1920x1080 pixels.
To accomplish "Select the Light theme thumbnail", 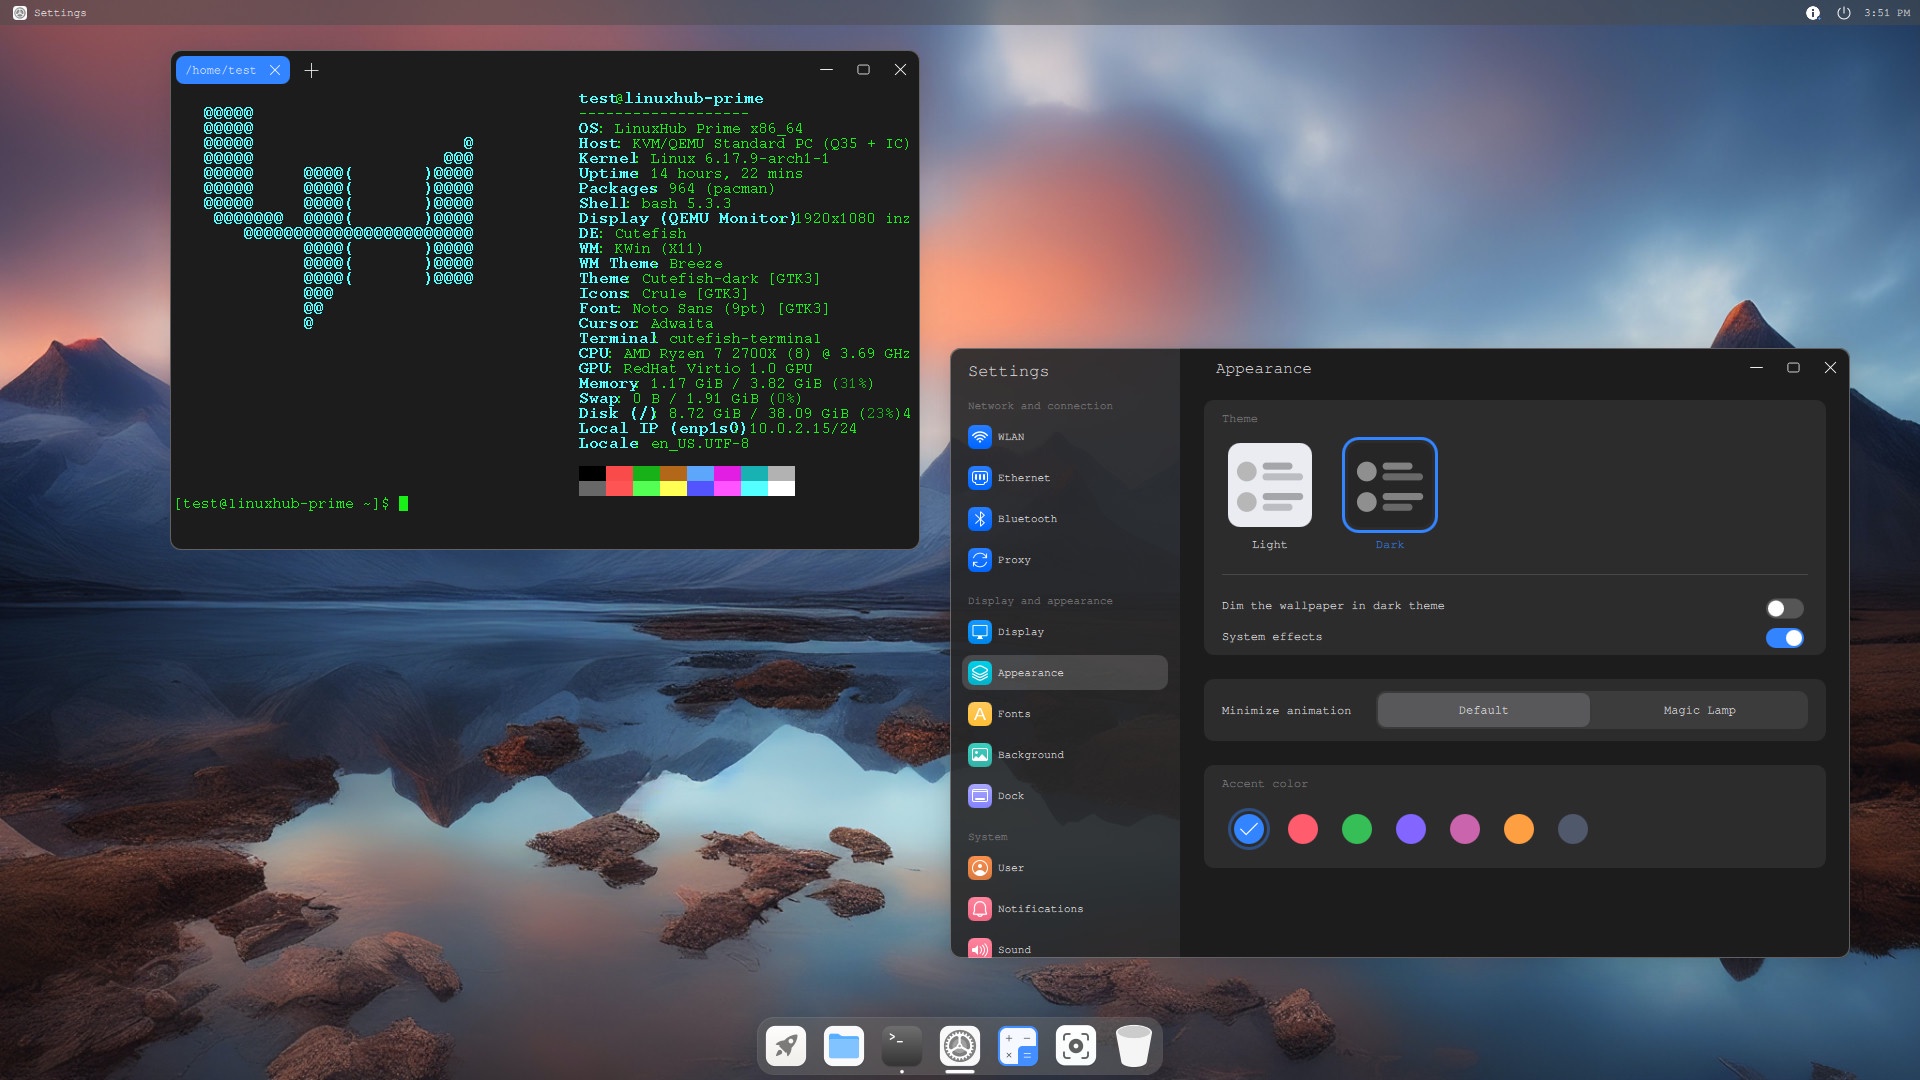I will point(1269,485).
